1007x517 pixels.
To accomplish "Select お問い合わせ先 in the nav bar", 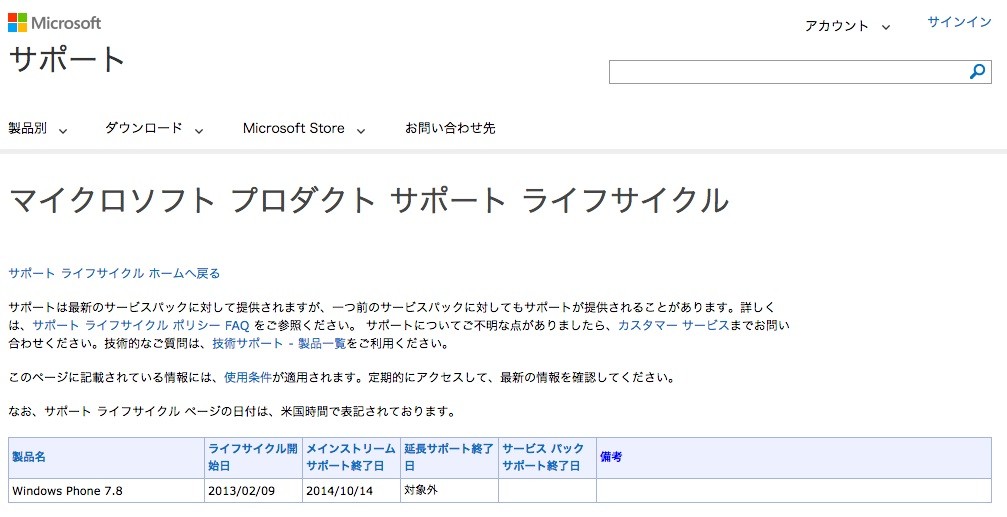I will click(450, 128).
